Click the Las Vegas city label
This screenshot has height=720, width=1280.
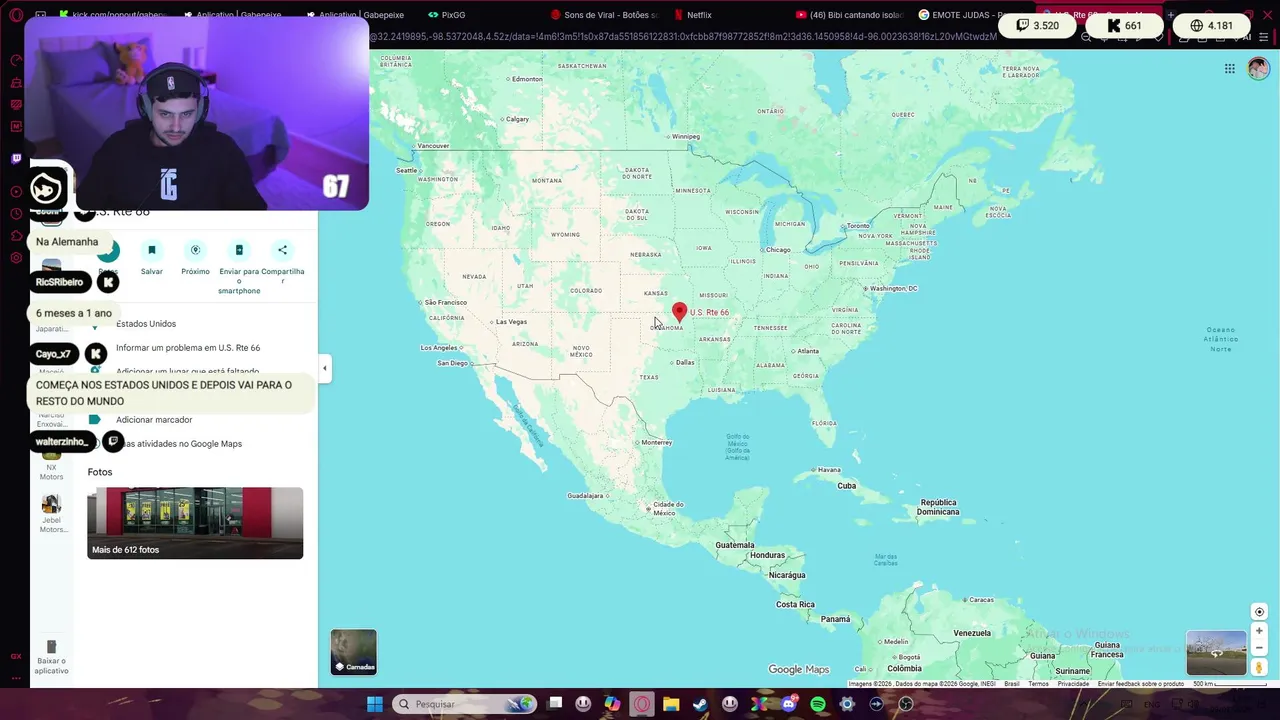tap(511, 322)
